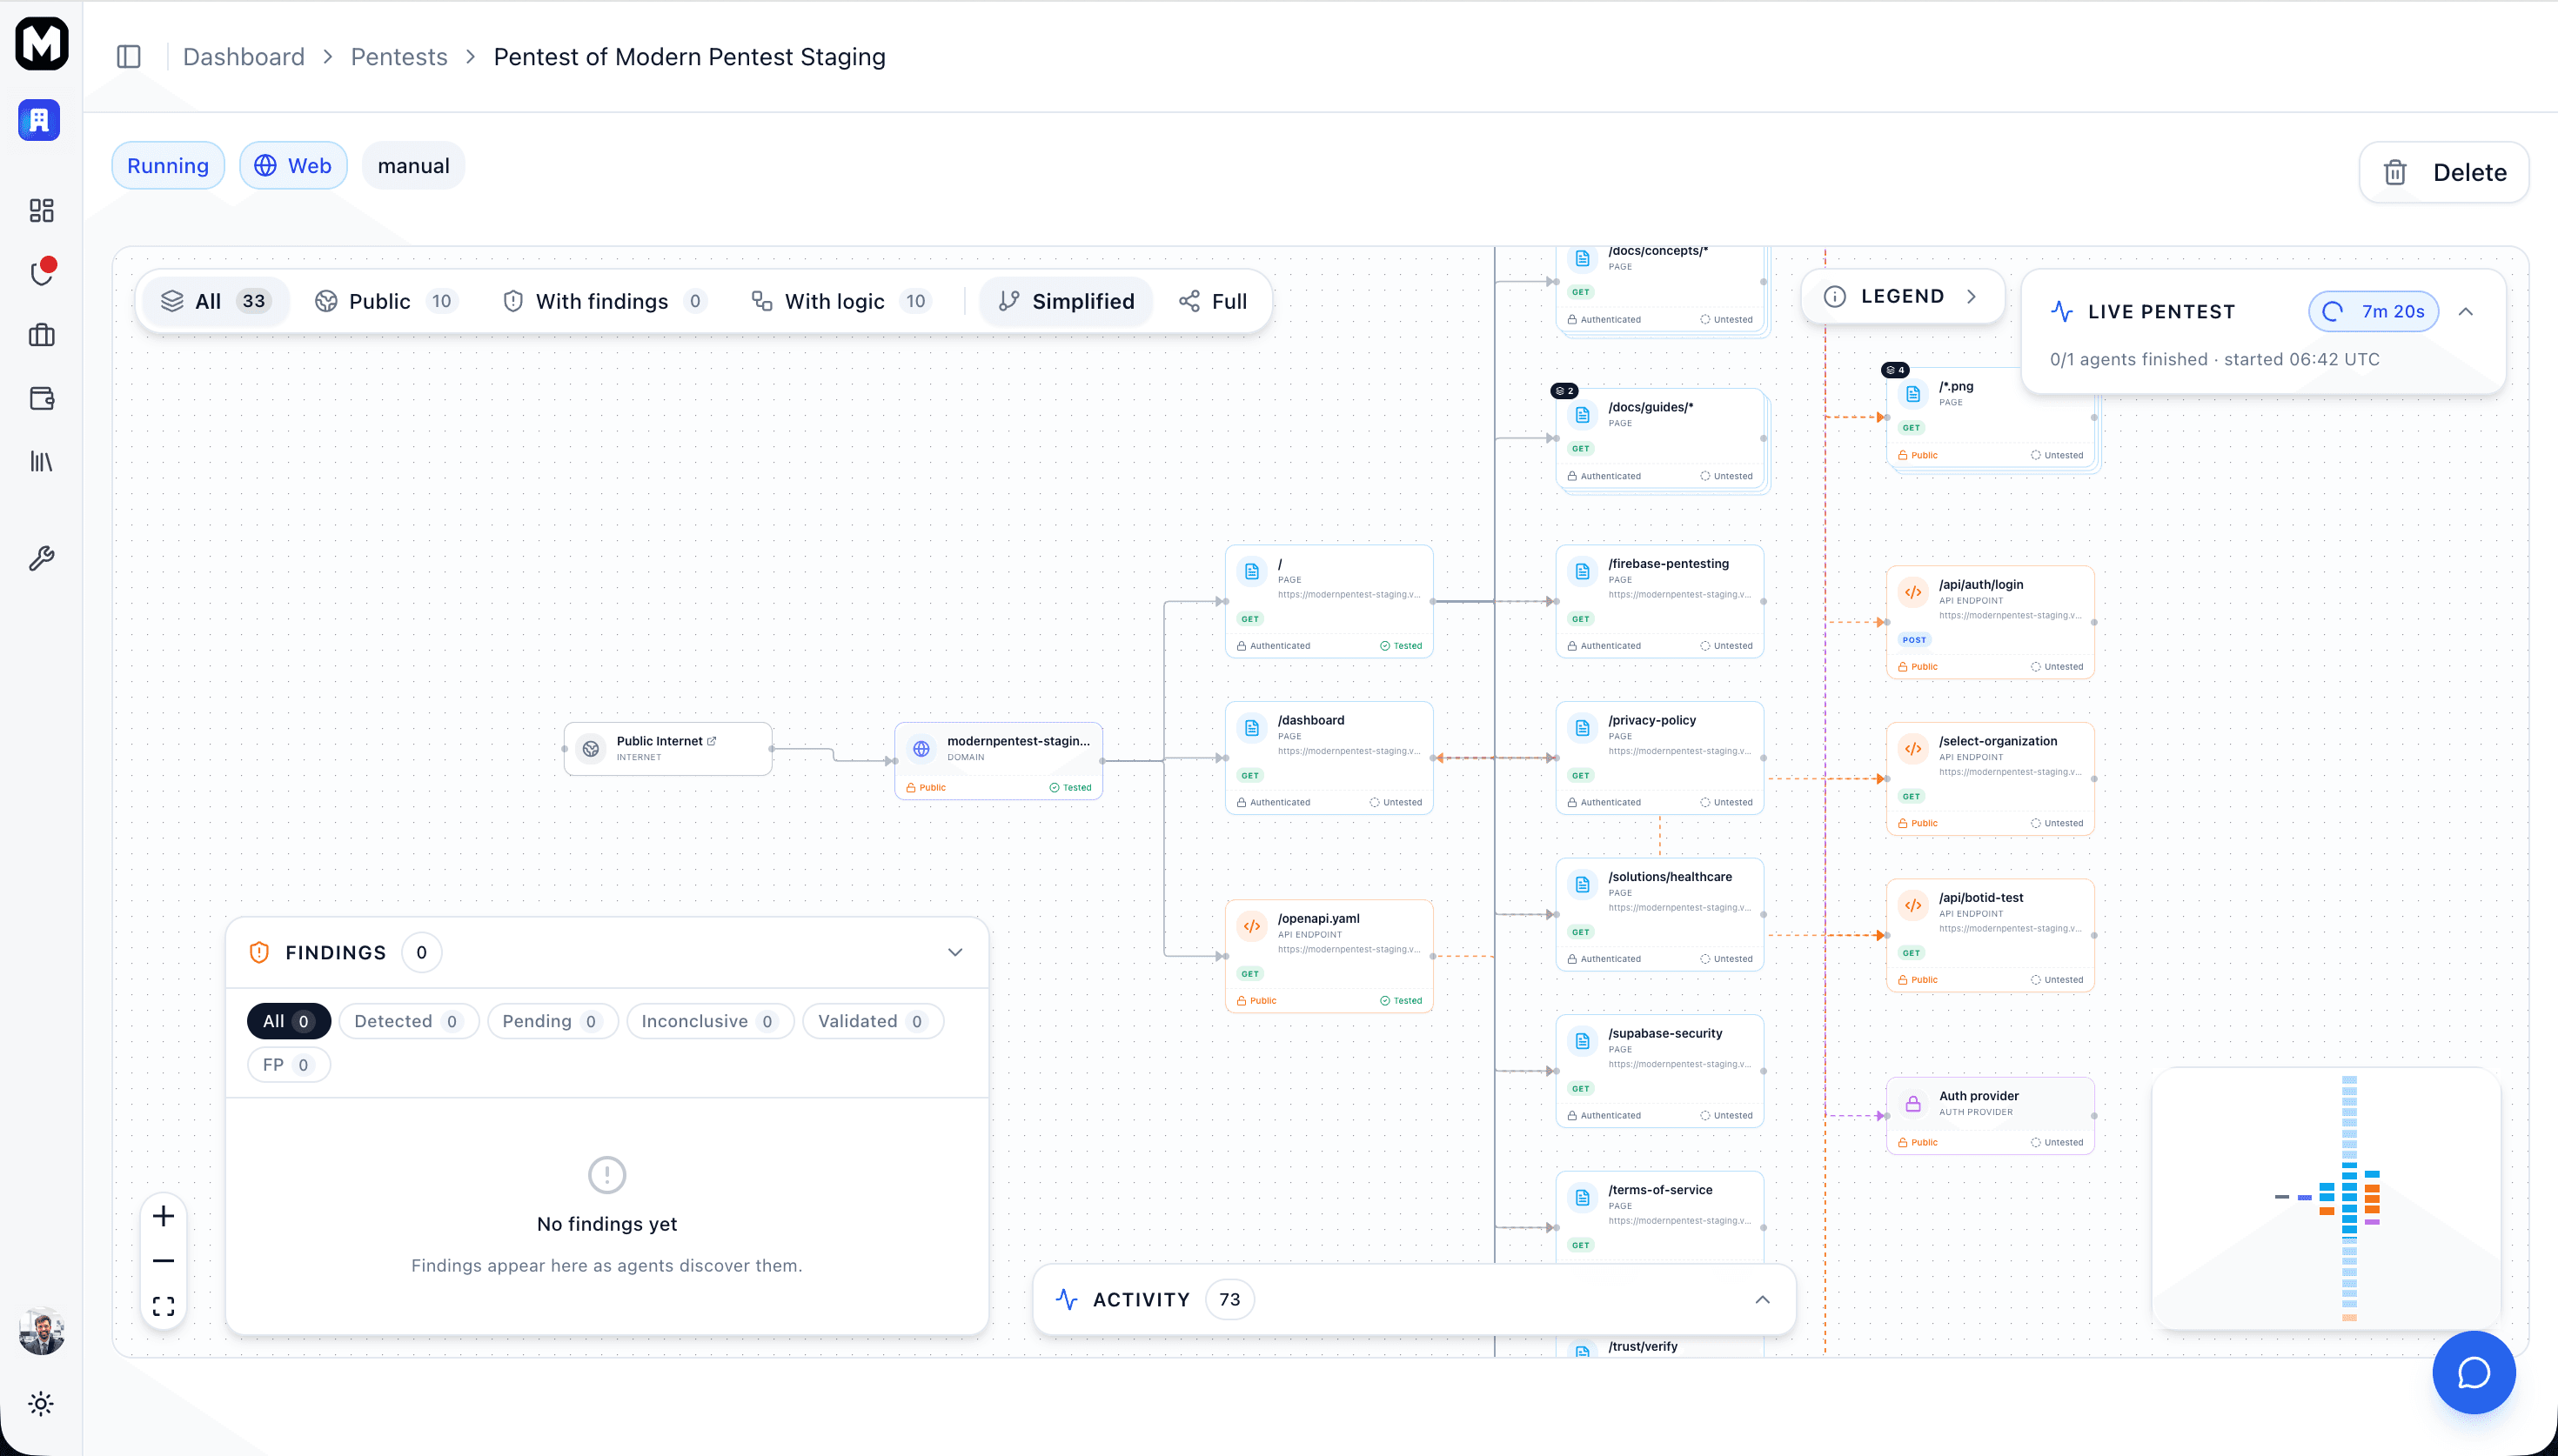Click the Auth provider lock icon

1913,1104
